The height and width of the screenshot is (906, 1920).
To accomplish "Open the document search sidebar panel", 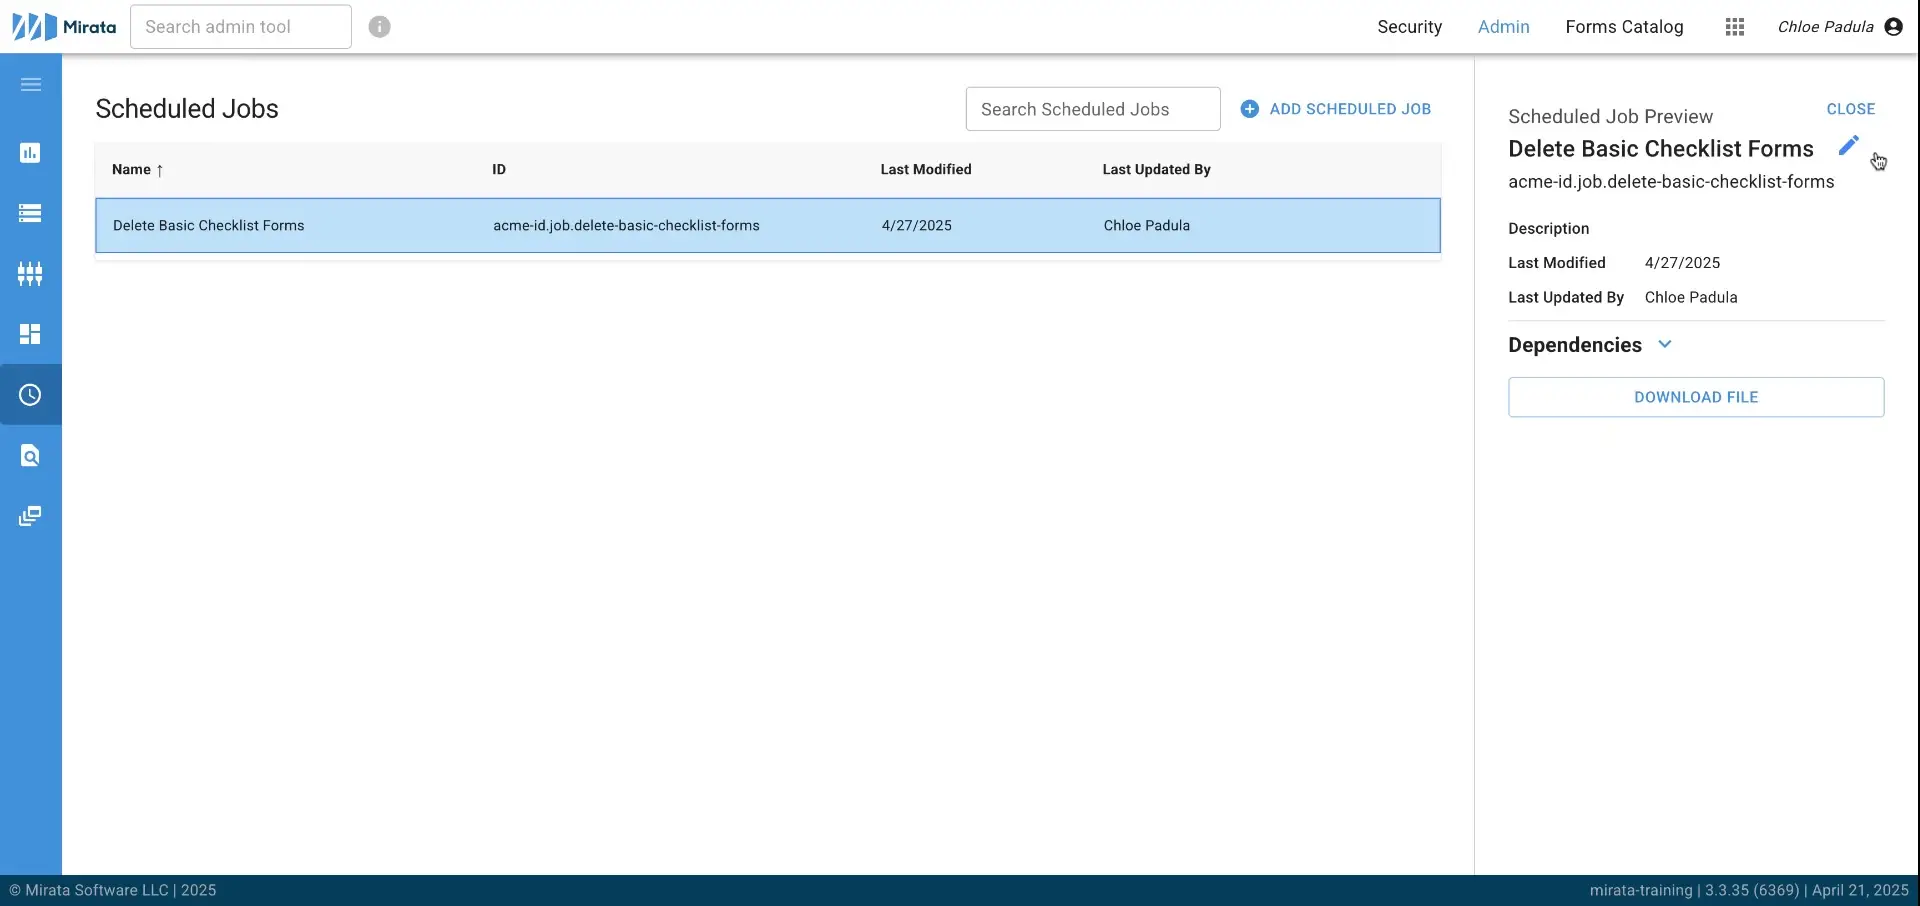I will [x=30, y=455].
